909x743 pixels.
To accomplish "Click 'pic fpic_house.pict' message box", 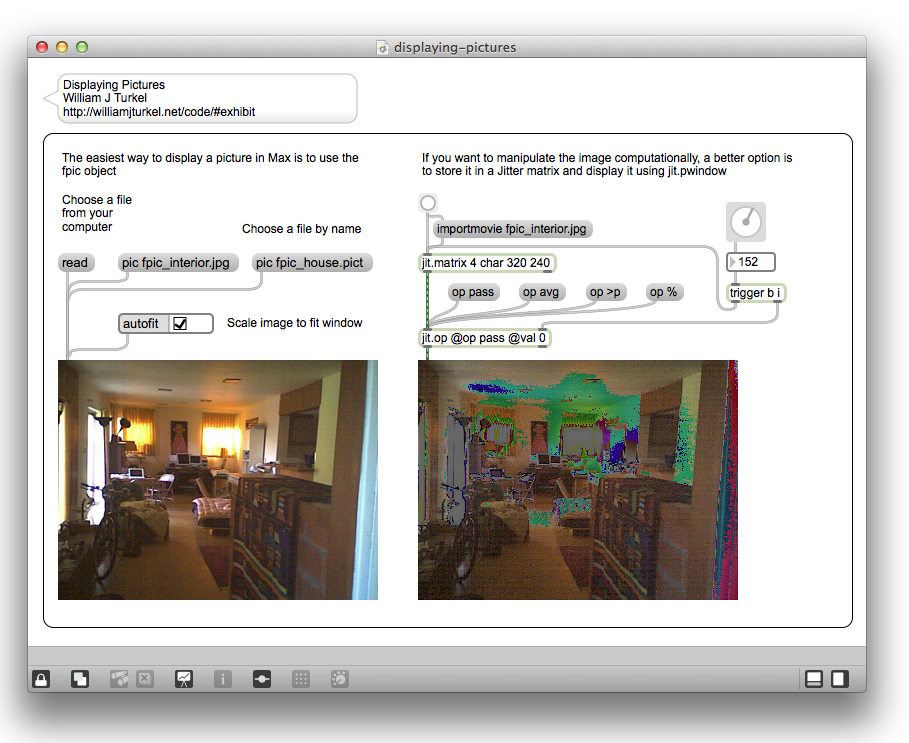I will tap(312, 263).
